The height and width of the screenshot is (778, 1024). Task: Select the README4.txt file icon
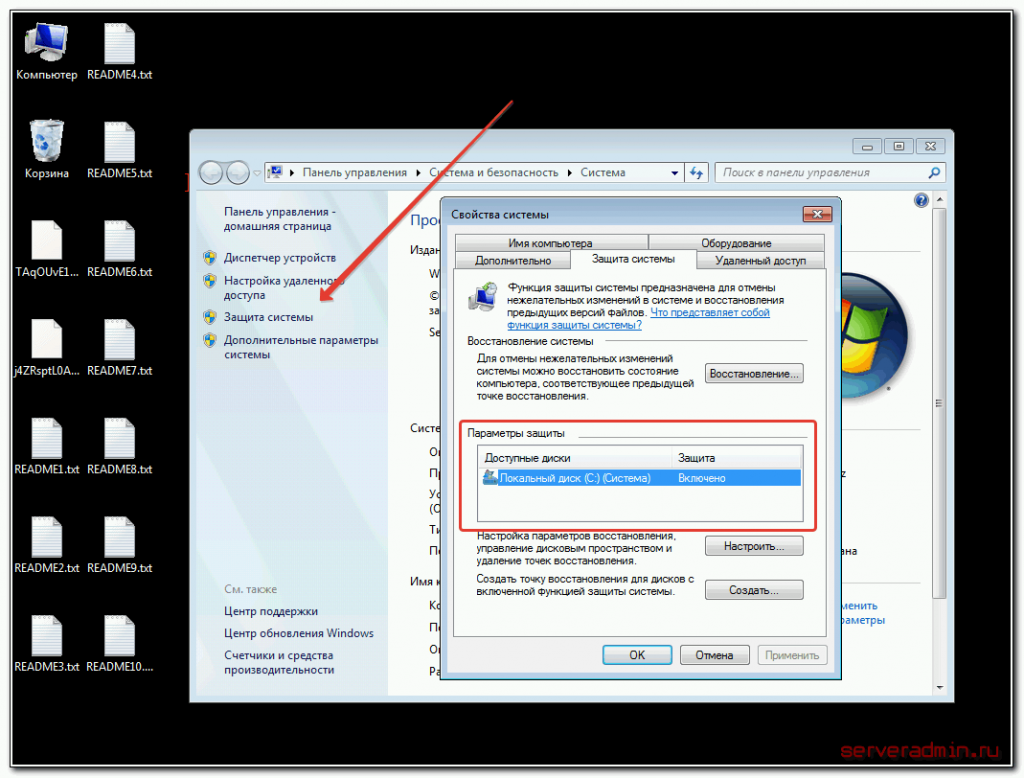[119, 48]
